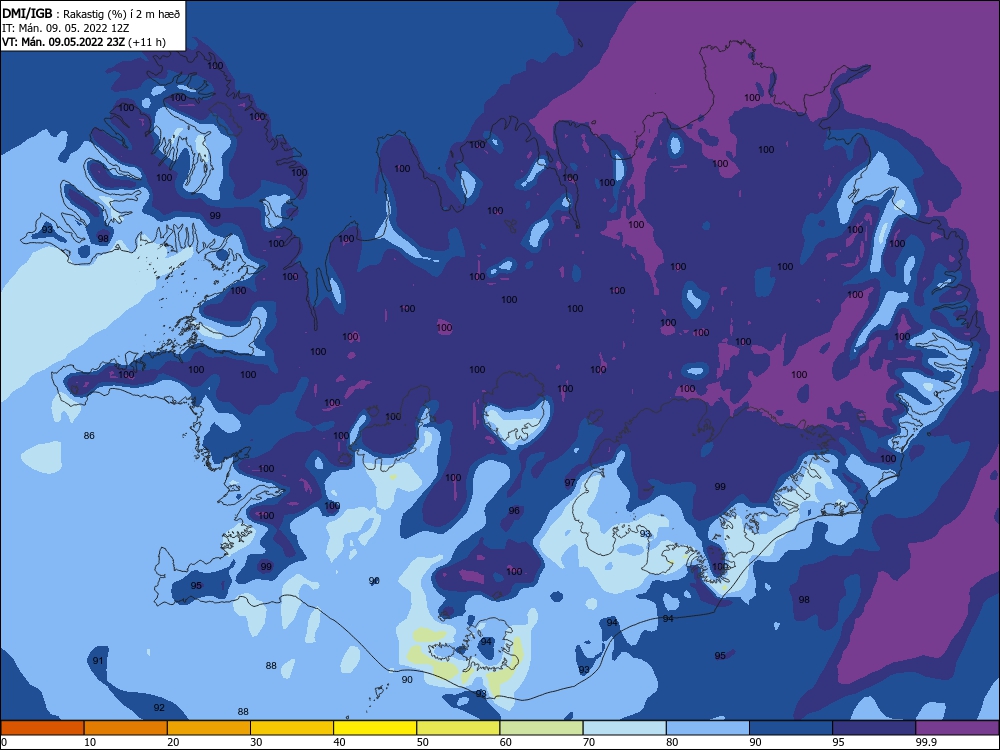Select the dark indigo 95–99.9 legend swatch
Image resolution: width=1000 pixels, height=750 pixels.
874,728
